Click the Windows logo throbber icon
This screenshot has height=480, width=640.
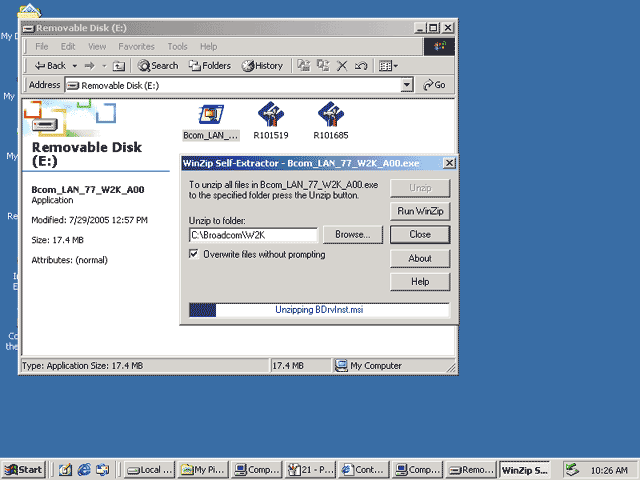point(439,47)
